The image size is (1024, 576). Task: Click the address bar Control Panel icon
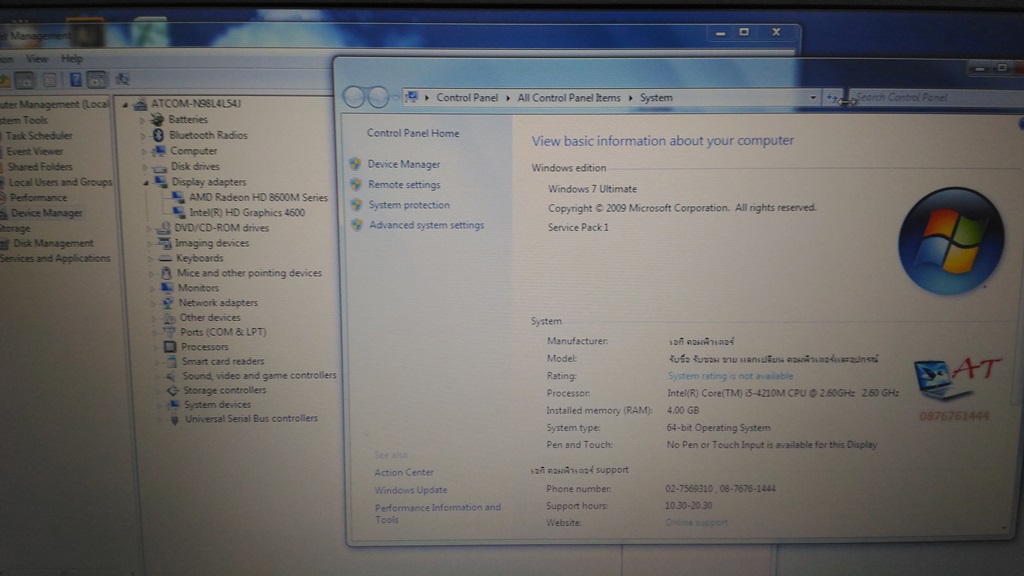pyautogui.click(x=411, y=98)
